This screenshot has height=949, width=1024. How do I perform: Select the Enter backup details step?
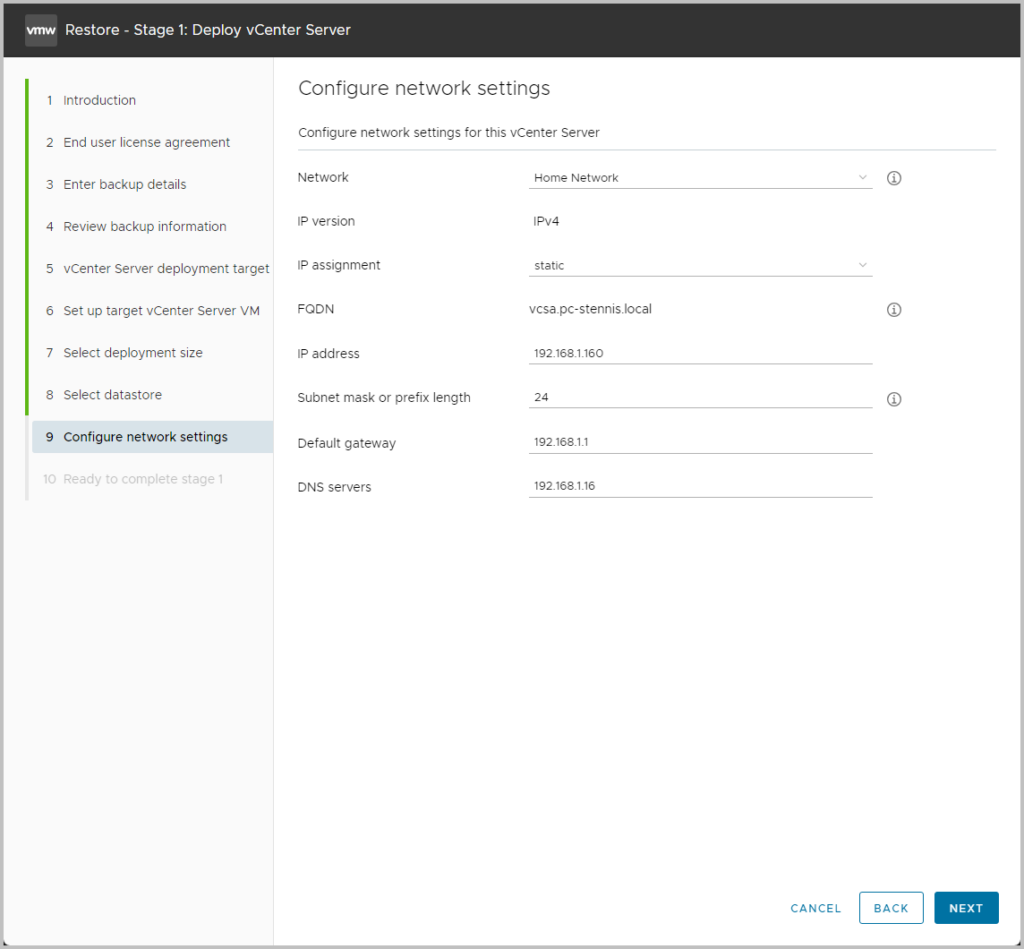[x=124, y=184]
